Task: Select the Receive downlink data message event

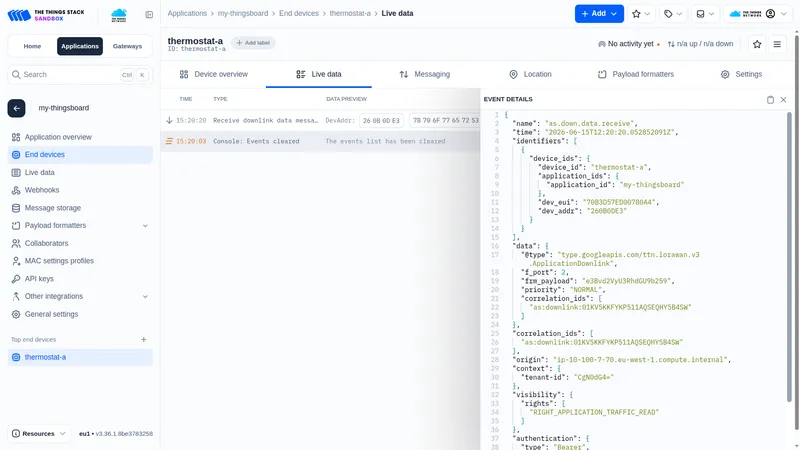Action: [320, 121]
